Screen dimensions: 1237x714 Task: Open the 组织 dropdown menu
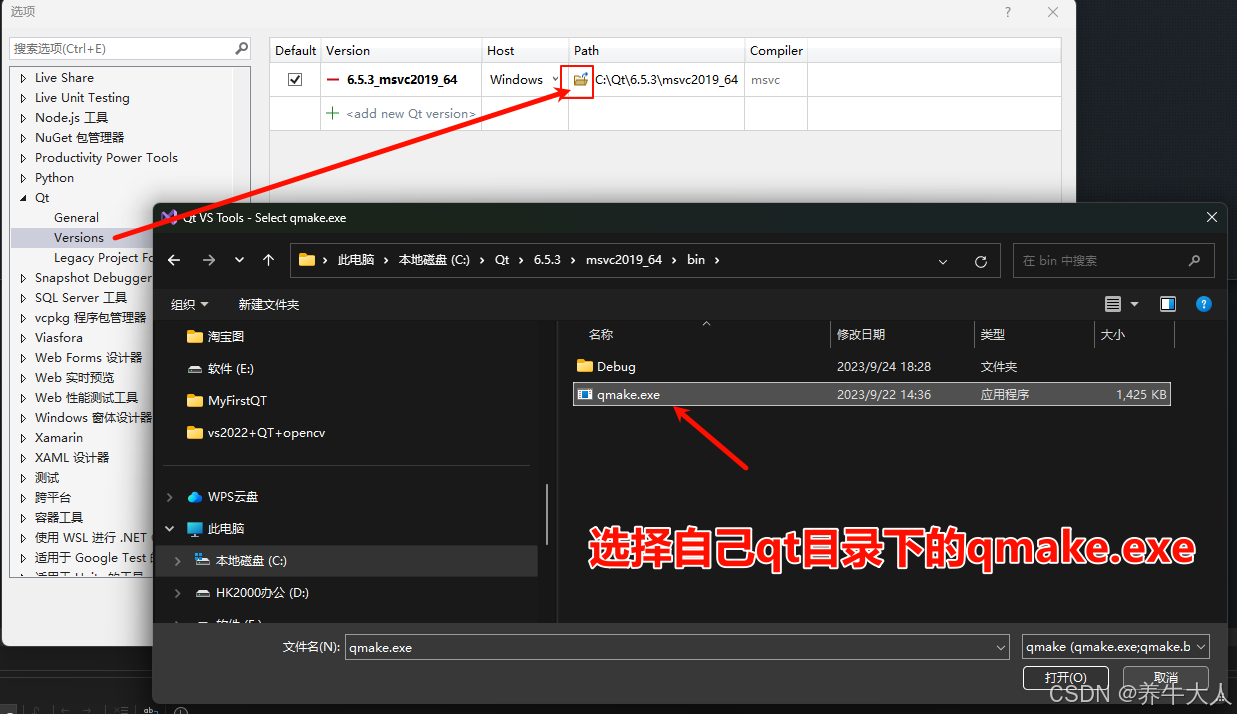point(190,304)
